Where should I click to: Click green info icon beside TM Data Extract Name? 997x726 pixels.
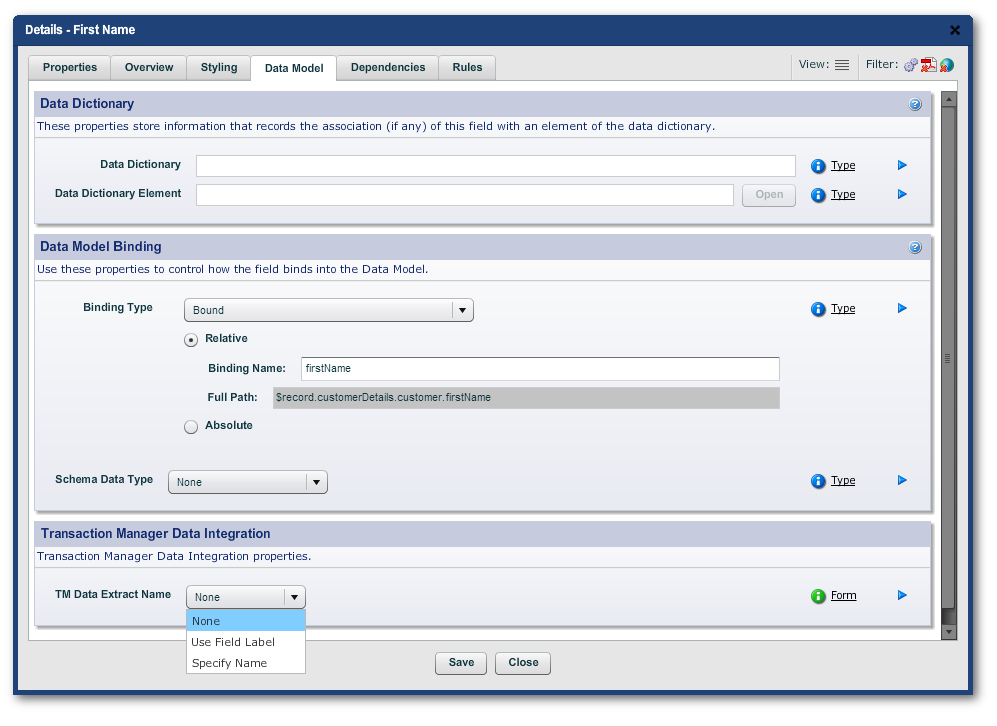[x=818, y=596]
